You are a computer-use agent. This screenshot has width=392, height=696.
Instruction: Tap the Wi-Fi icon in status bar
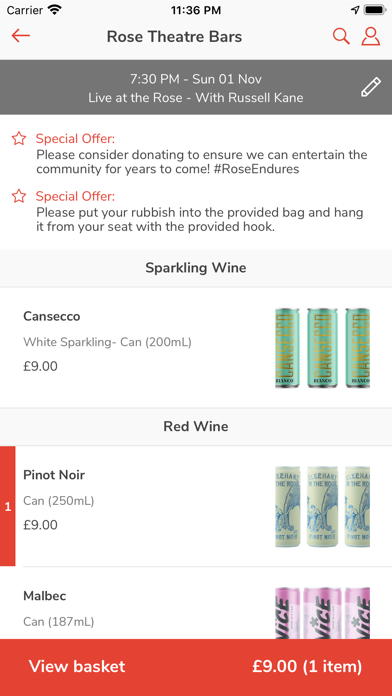click(x=55, y=10)
